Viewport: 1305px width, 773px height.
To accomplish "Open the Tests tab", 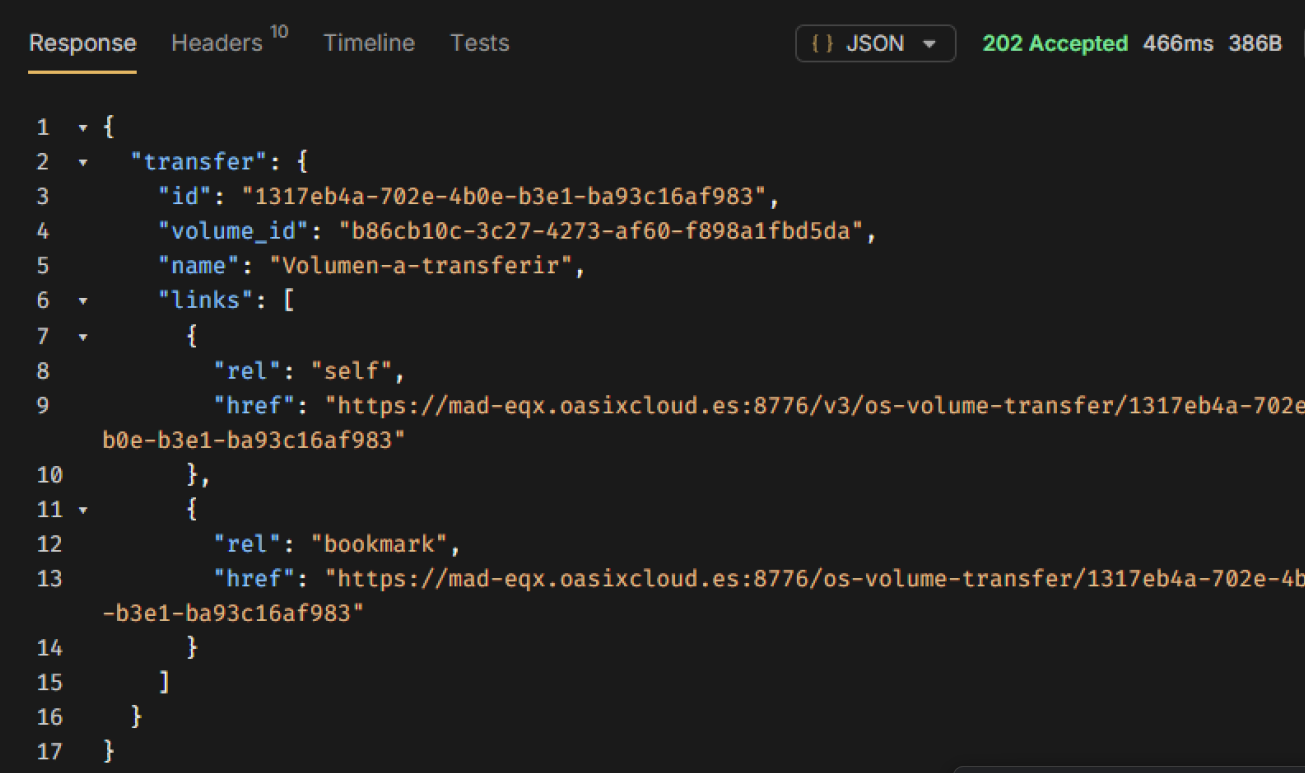I will [x=479, y=43].
